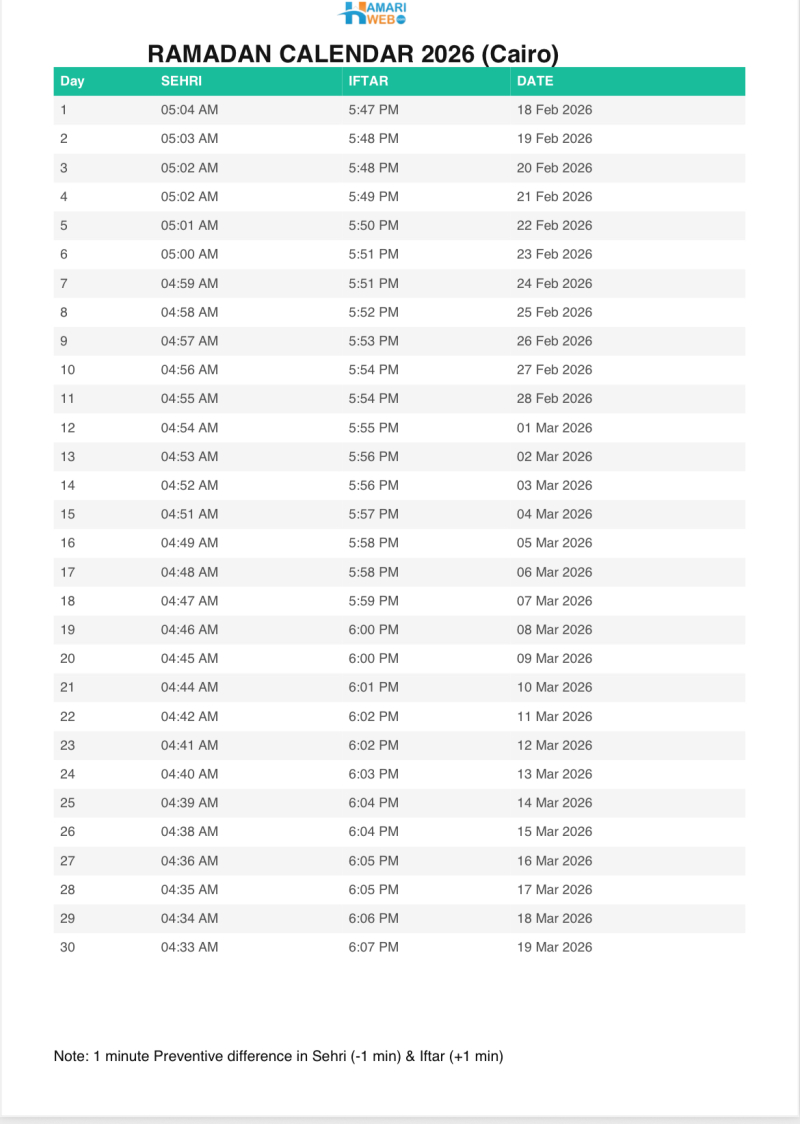Click day number 15 in the Day column

point(67,514)
